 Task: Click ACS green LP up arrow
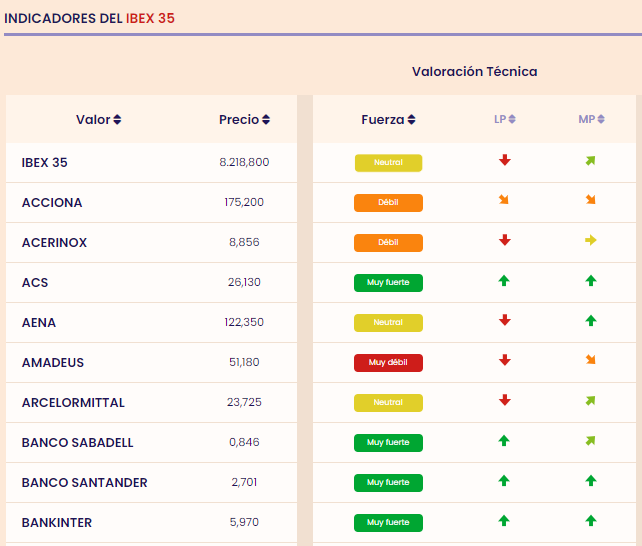tap(505, 281)
